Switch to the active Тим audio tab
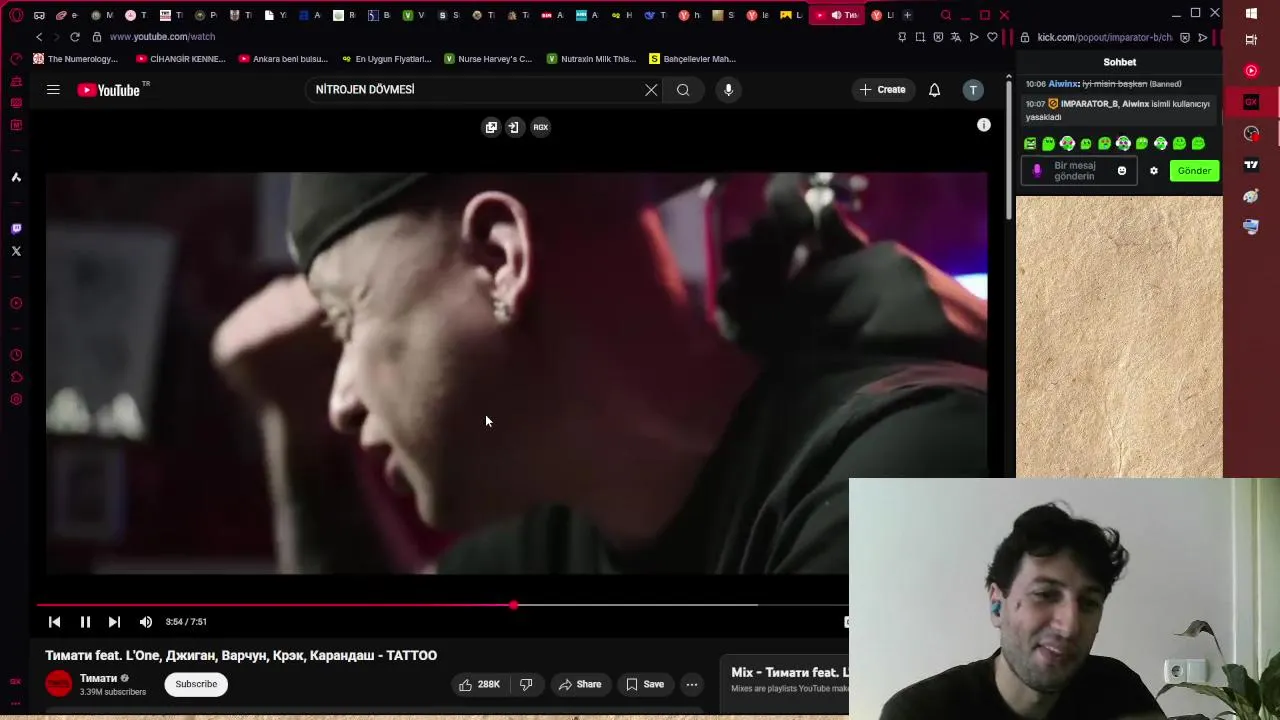This screenshot has height=720, width=1280. 837,15
